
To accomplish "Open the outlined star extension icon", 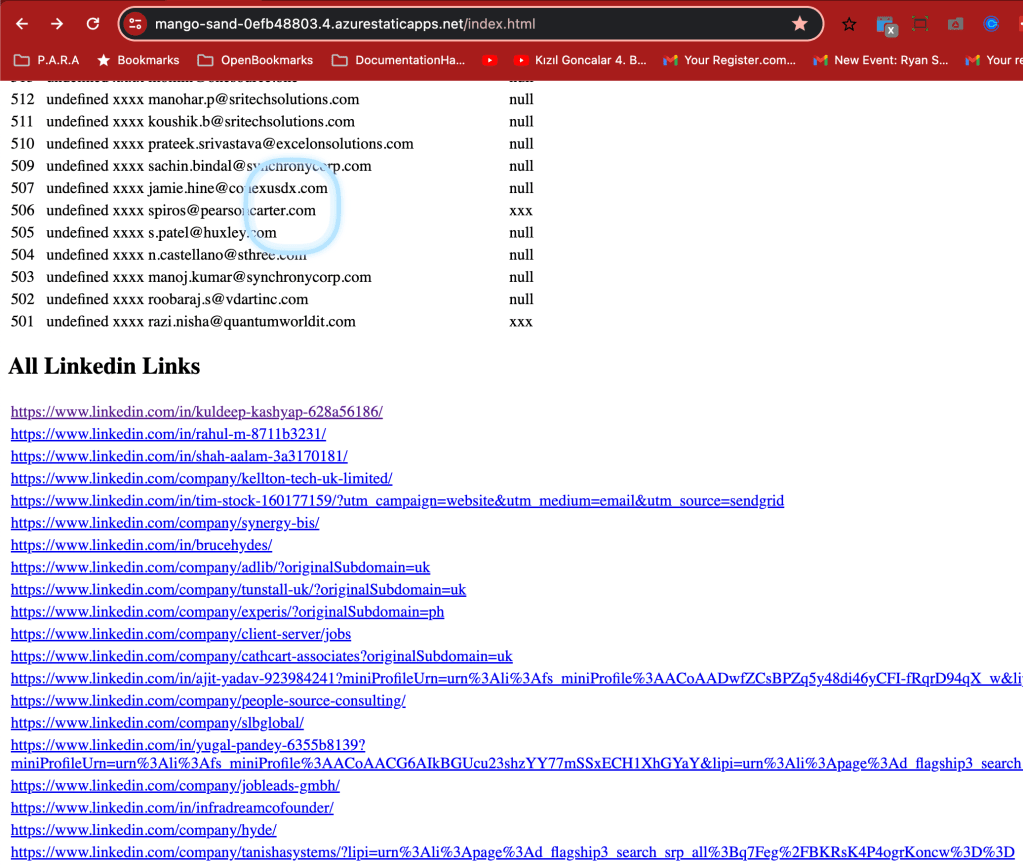I will coord(849,25).
